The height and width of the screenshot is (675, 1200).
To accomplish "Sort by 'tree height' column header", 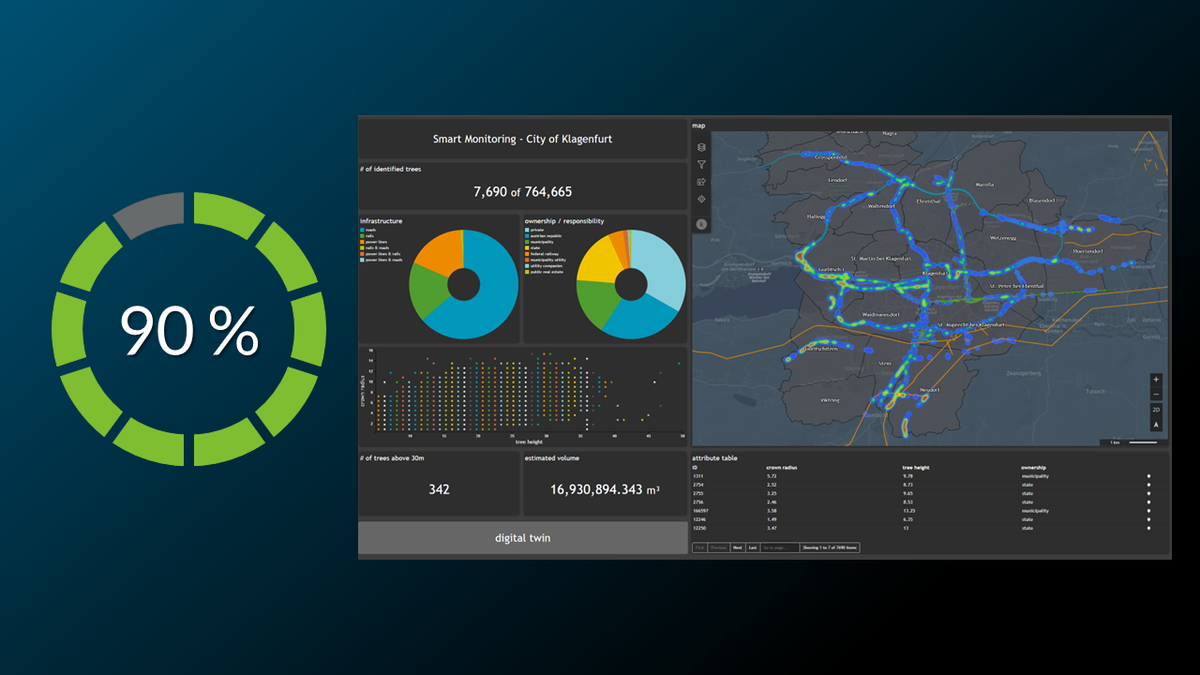I will (917, 467).
